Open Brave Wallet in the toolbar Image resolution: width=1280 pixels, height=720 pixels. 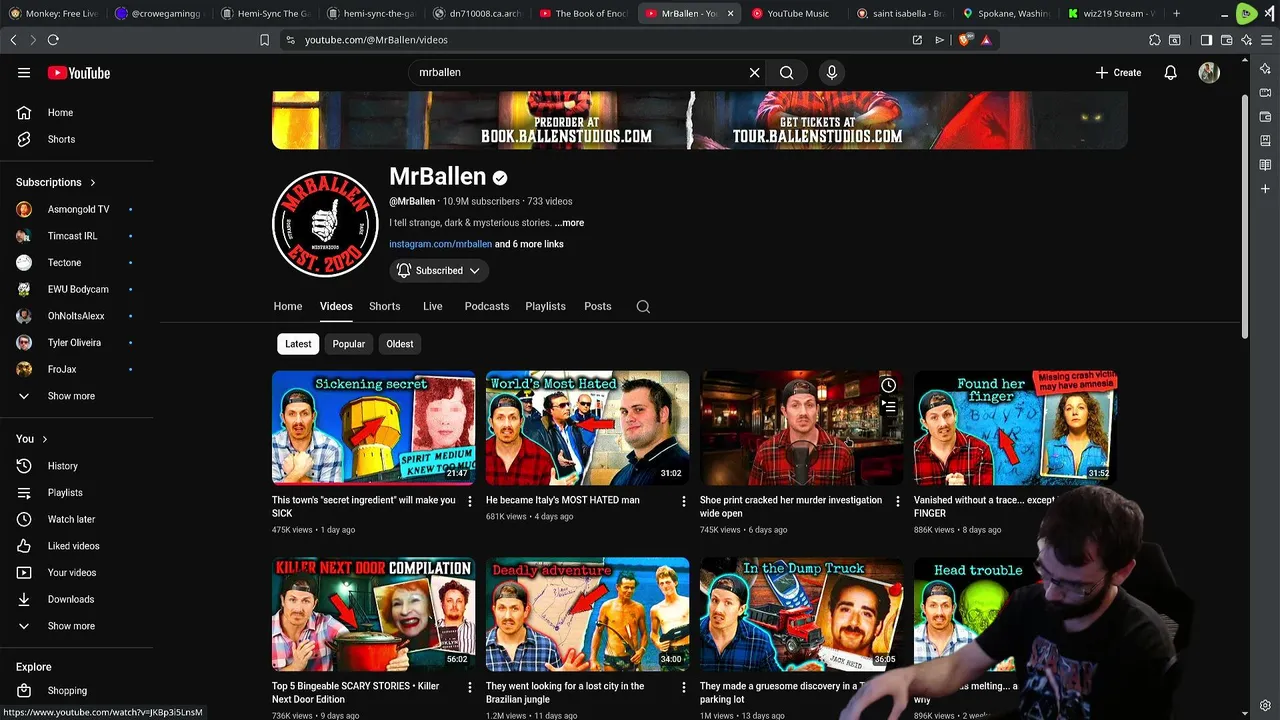[x=1226, y=40]
